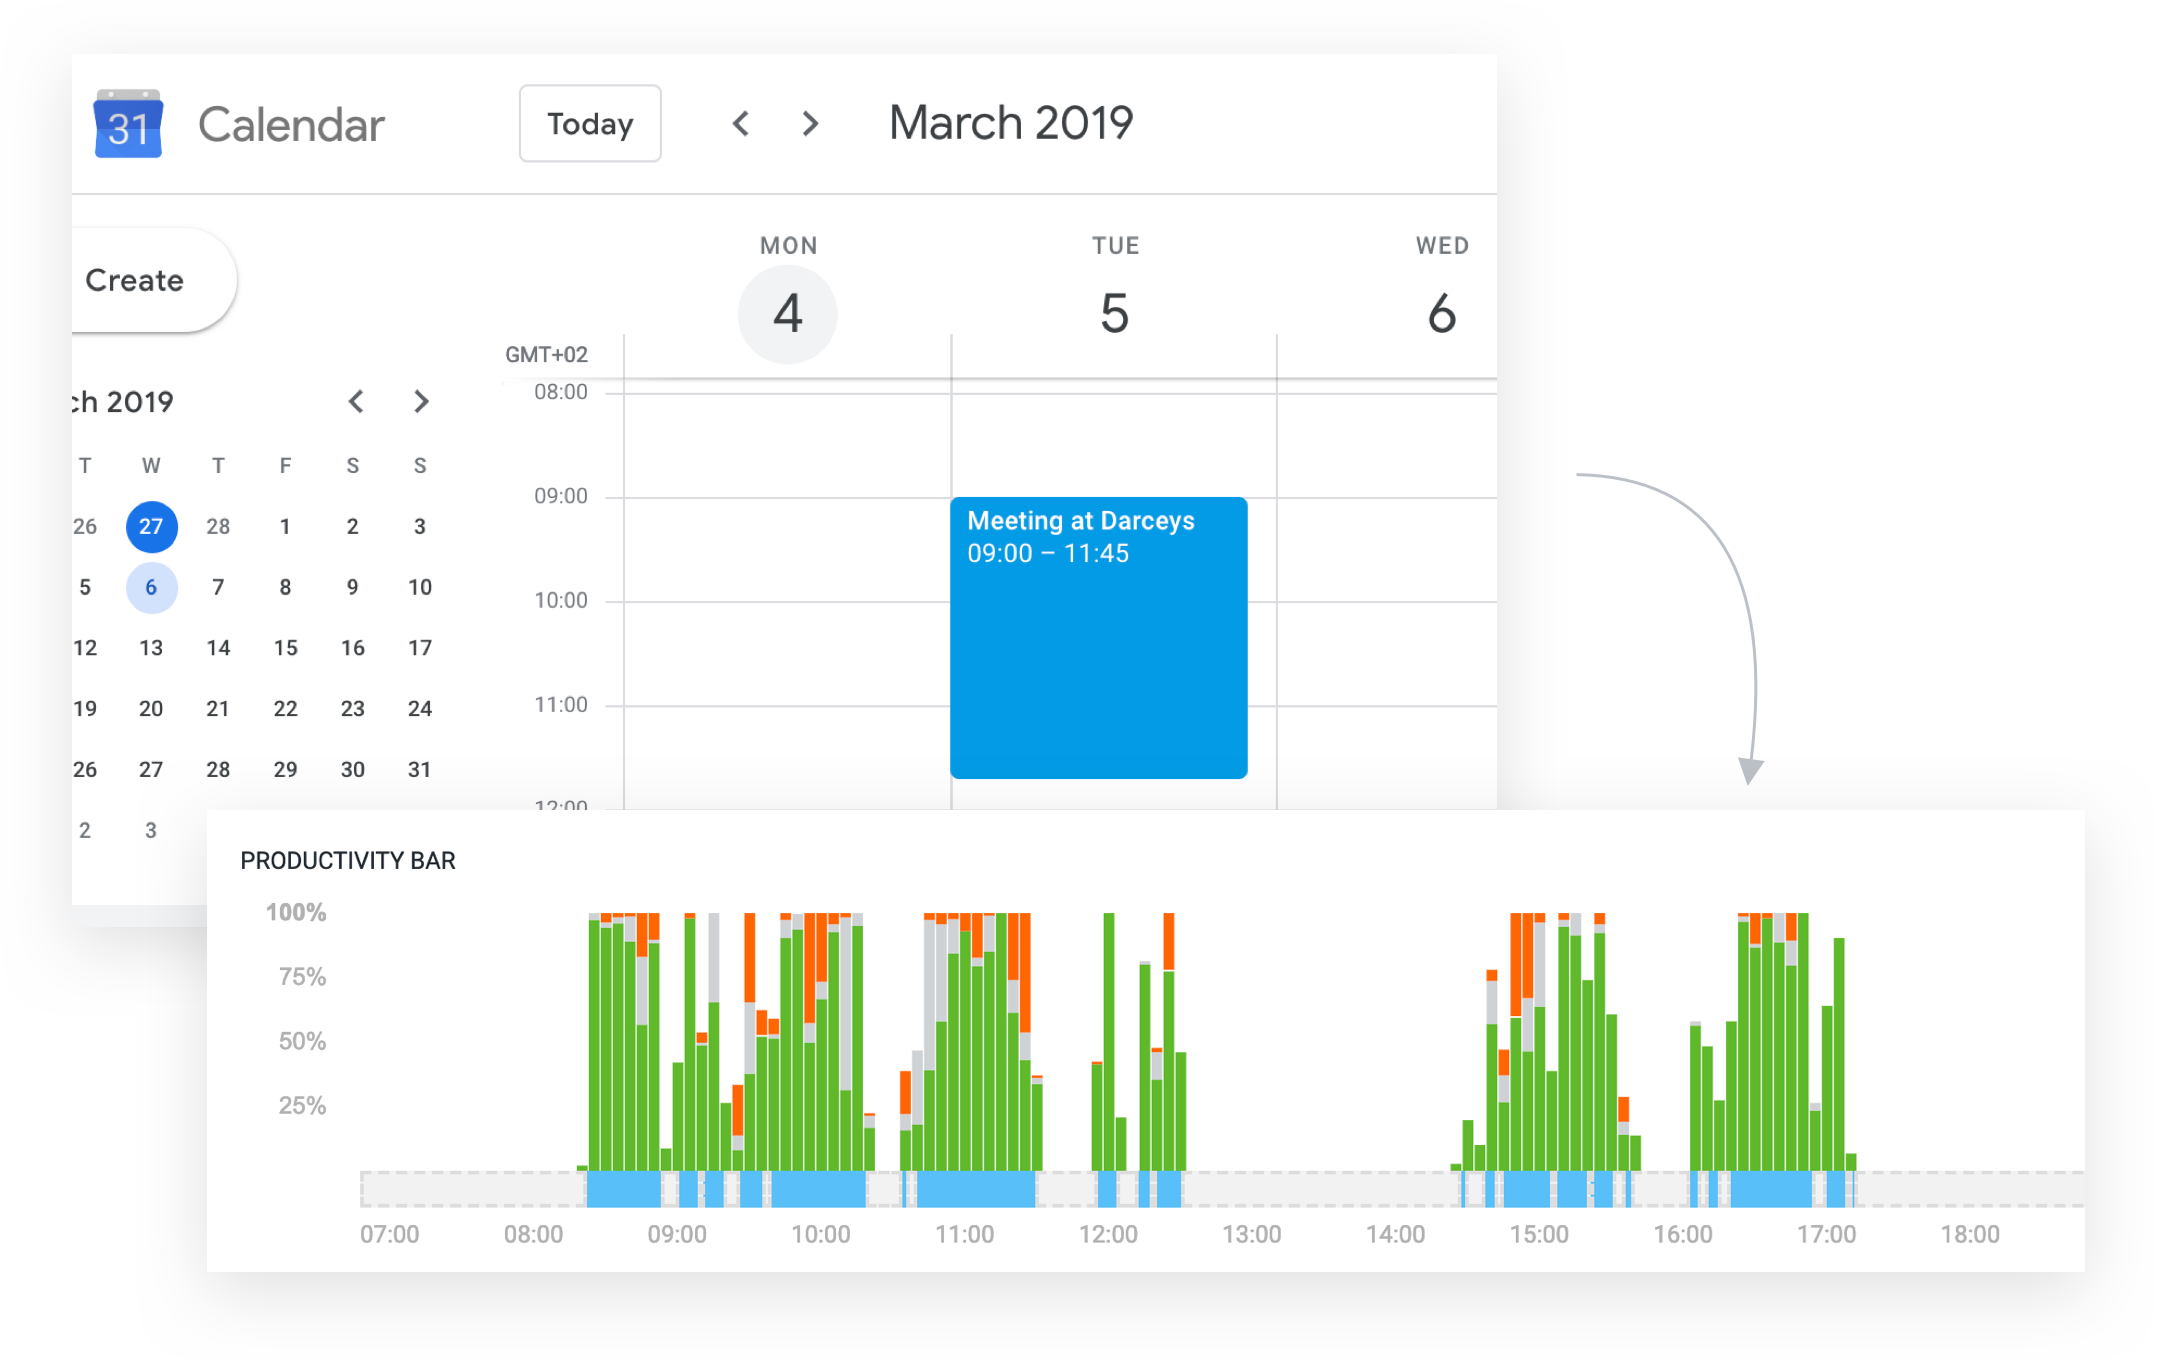Click blue activity block near 10:00
Viewport: 2157px width, 1362px height.
(817, 1190)
